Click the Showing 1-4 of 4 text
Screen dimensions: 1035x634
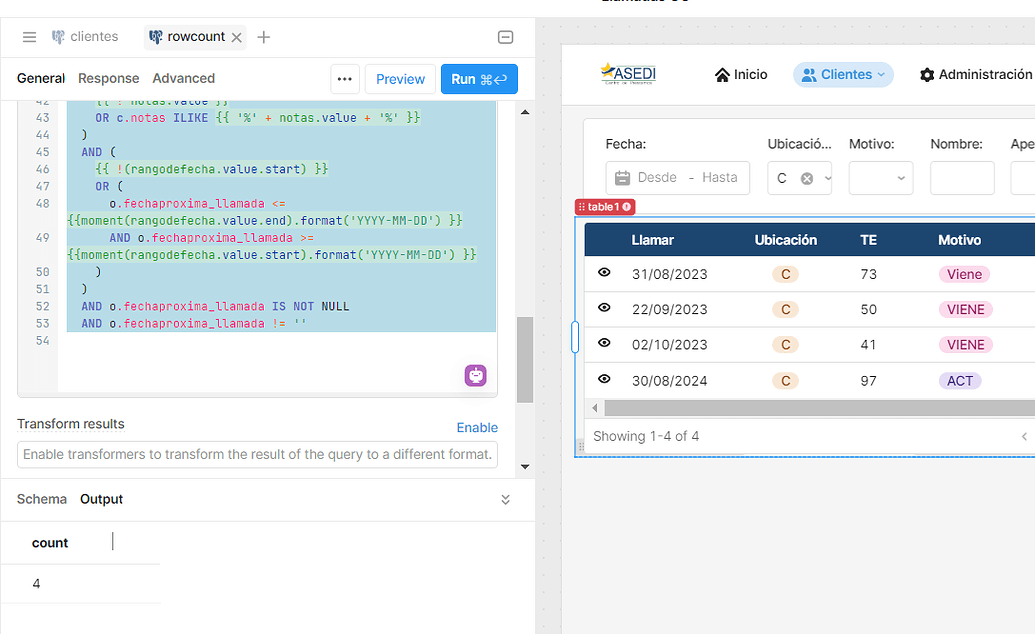pyautogui.click(x=646, y=437)
